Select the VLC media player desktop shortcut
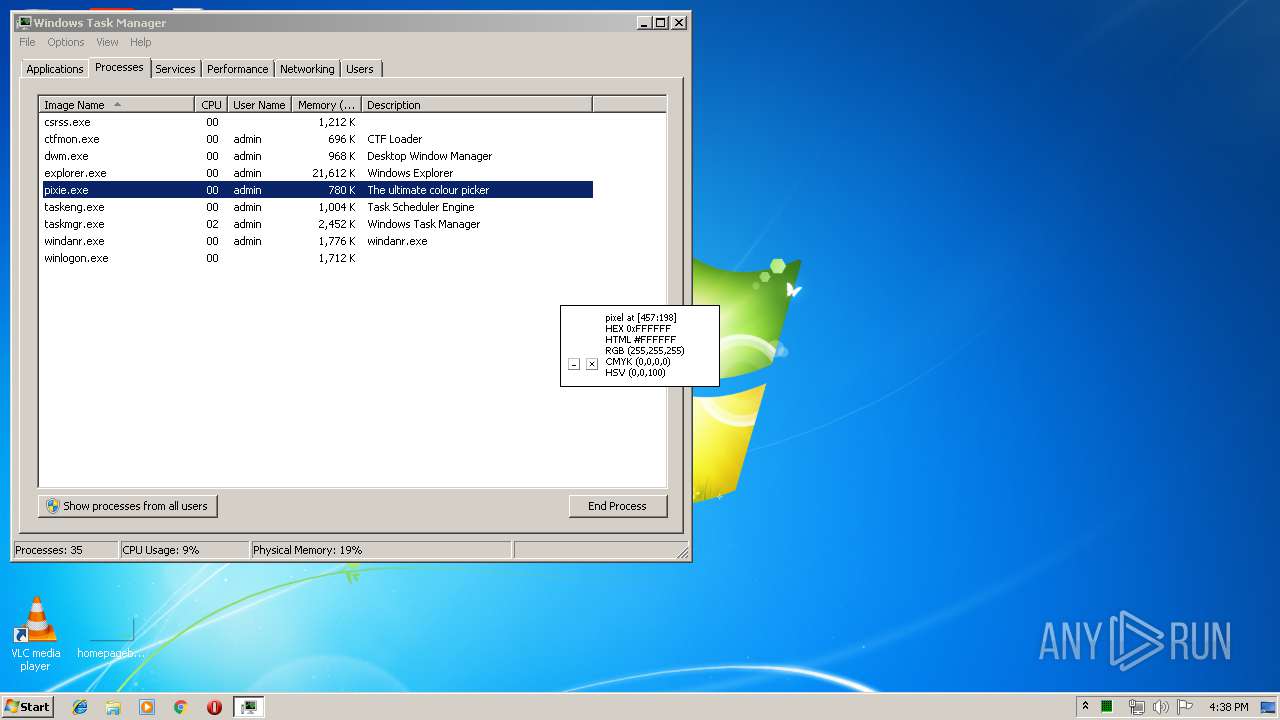Viewport: 1280px width, 720px height. (x=36, y=634)
